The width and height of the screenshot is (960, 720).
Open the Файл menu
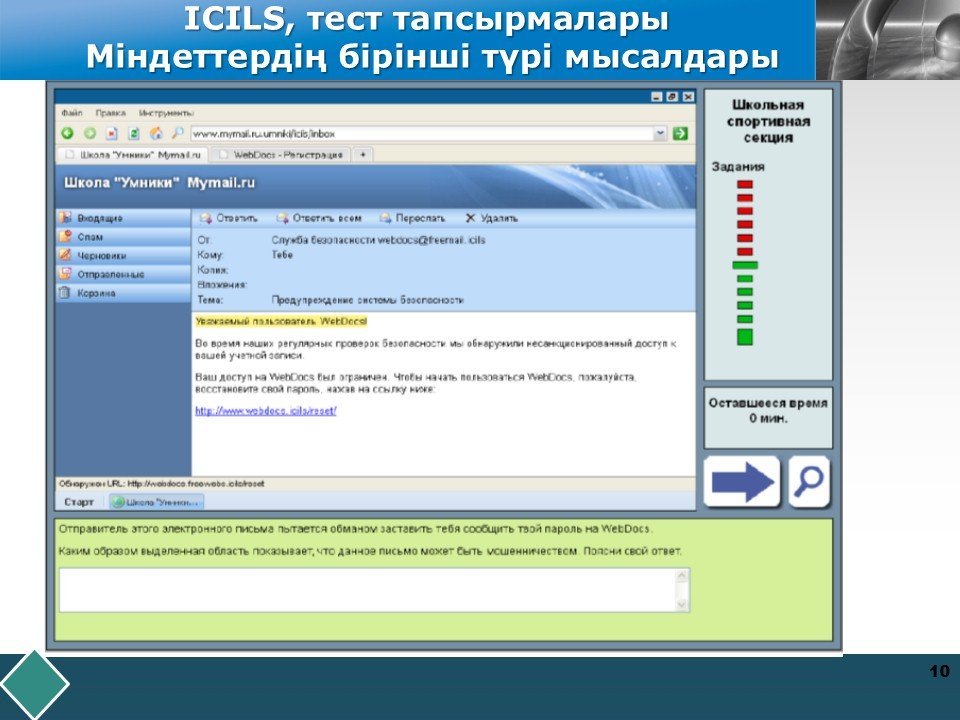(70, 113)
